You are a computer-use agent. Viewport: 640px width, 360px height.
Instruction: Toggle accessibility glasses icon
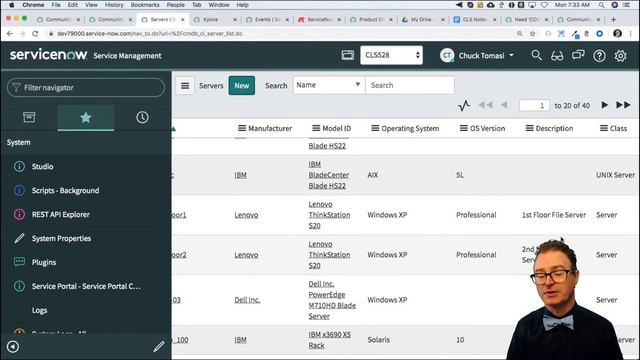coord(557,56)
